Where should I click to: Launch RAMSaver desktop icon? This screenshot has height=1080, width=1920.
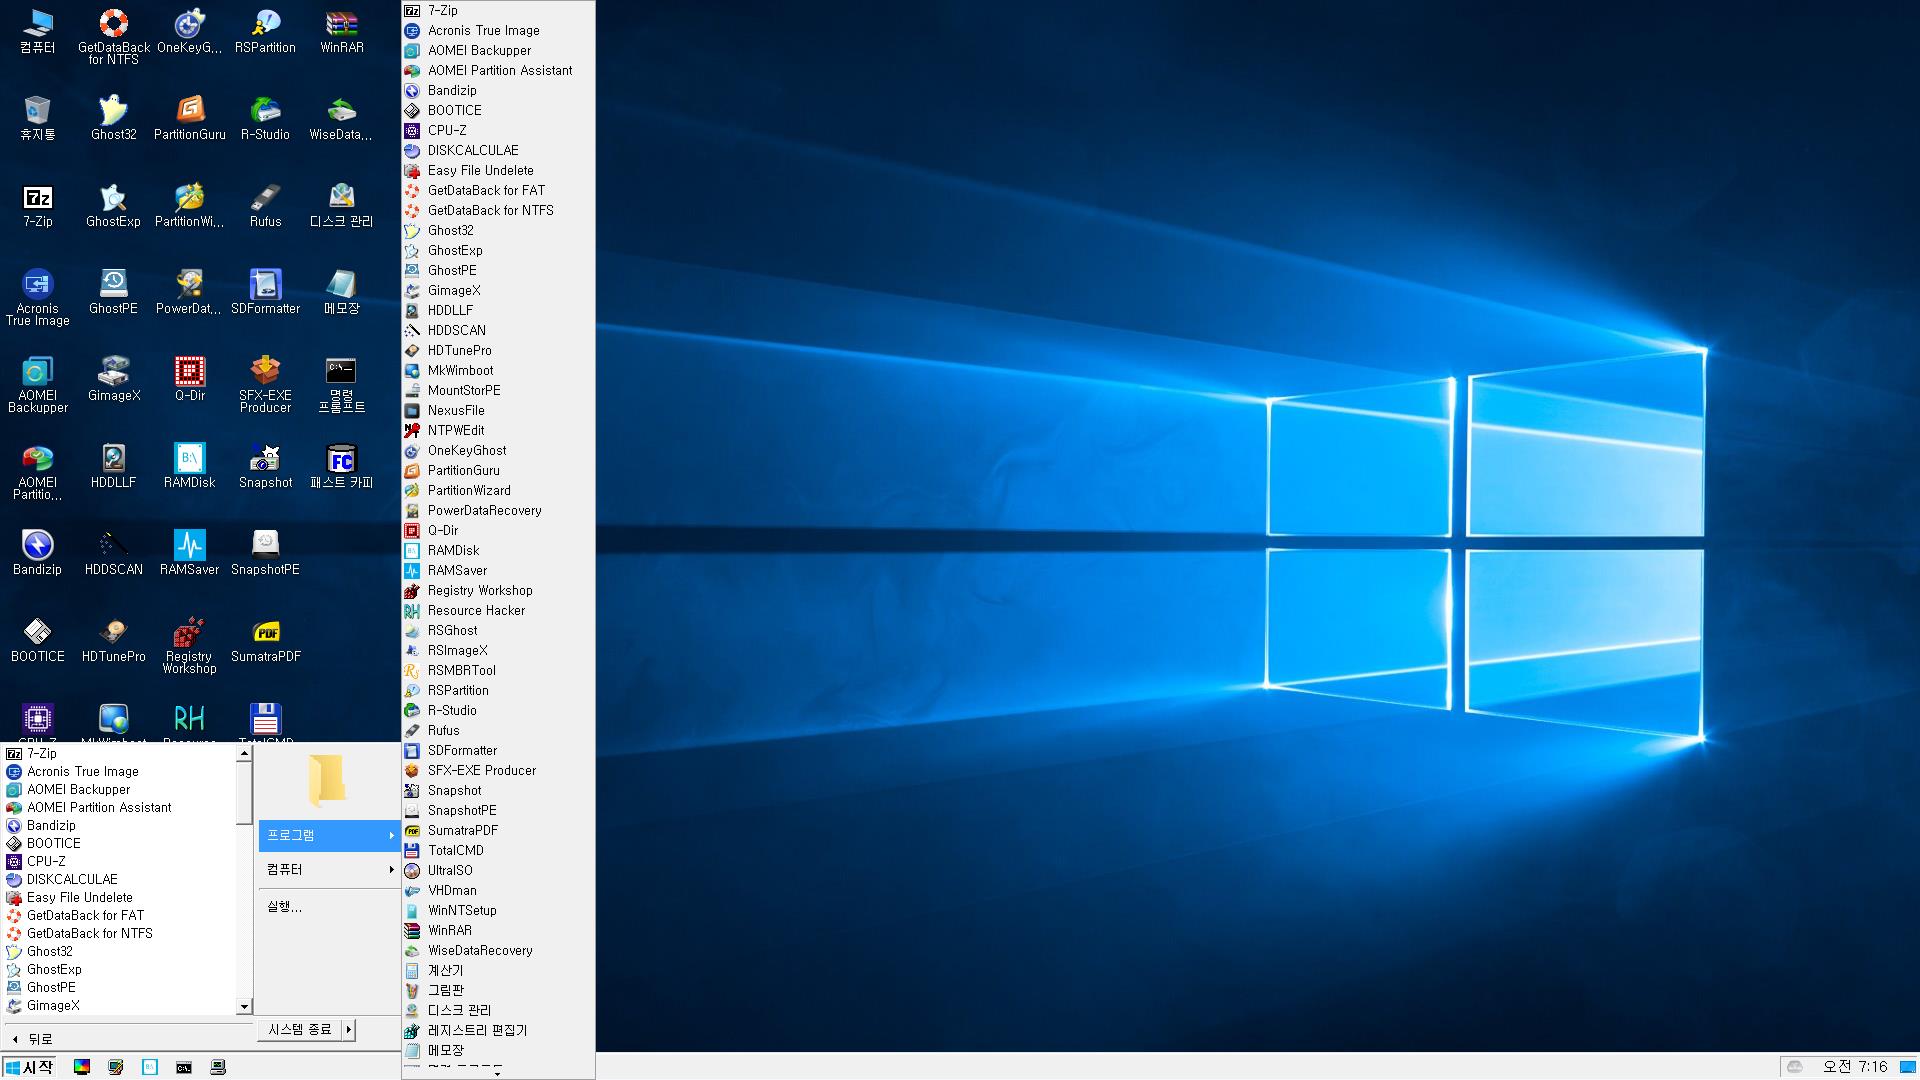(x=190, y=552)
